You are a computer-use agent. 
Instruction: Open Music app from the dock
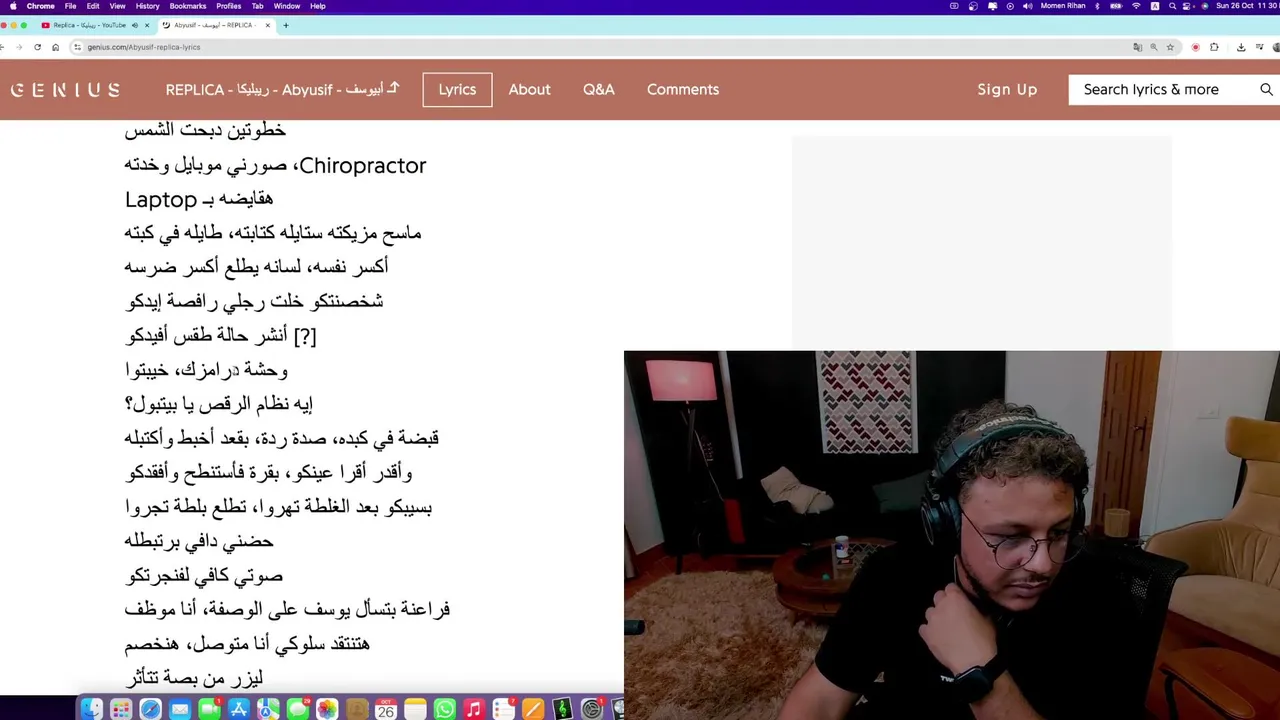pos(474,709)
